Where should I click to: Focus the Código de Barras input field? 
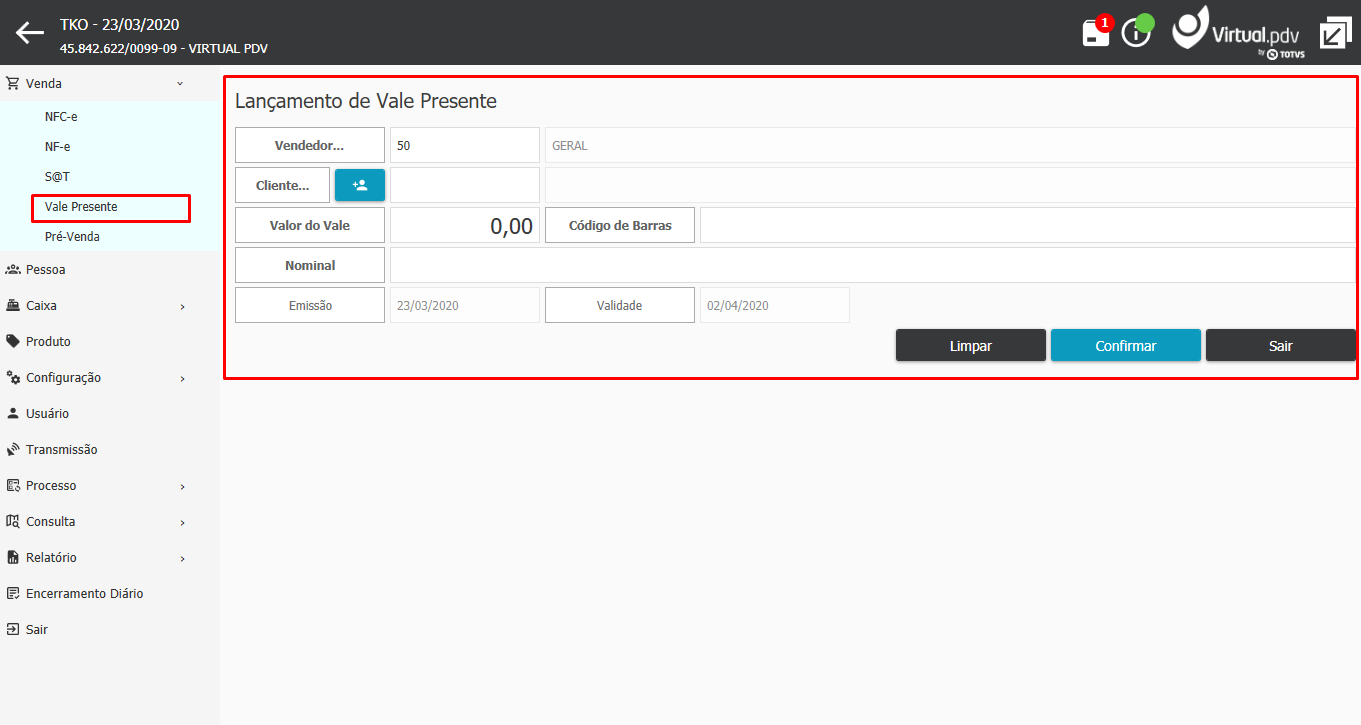click(1028, 225)
